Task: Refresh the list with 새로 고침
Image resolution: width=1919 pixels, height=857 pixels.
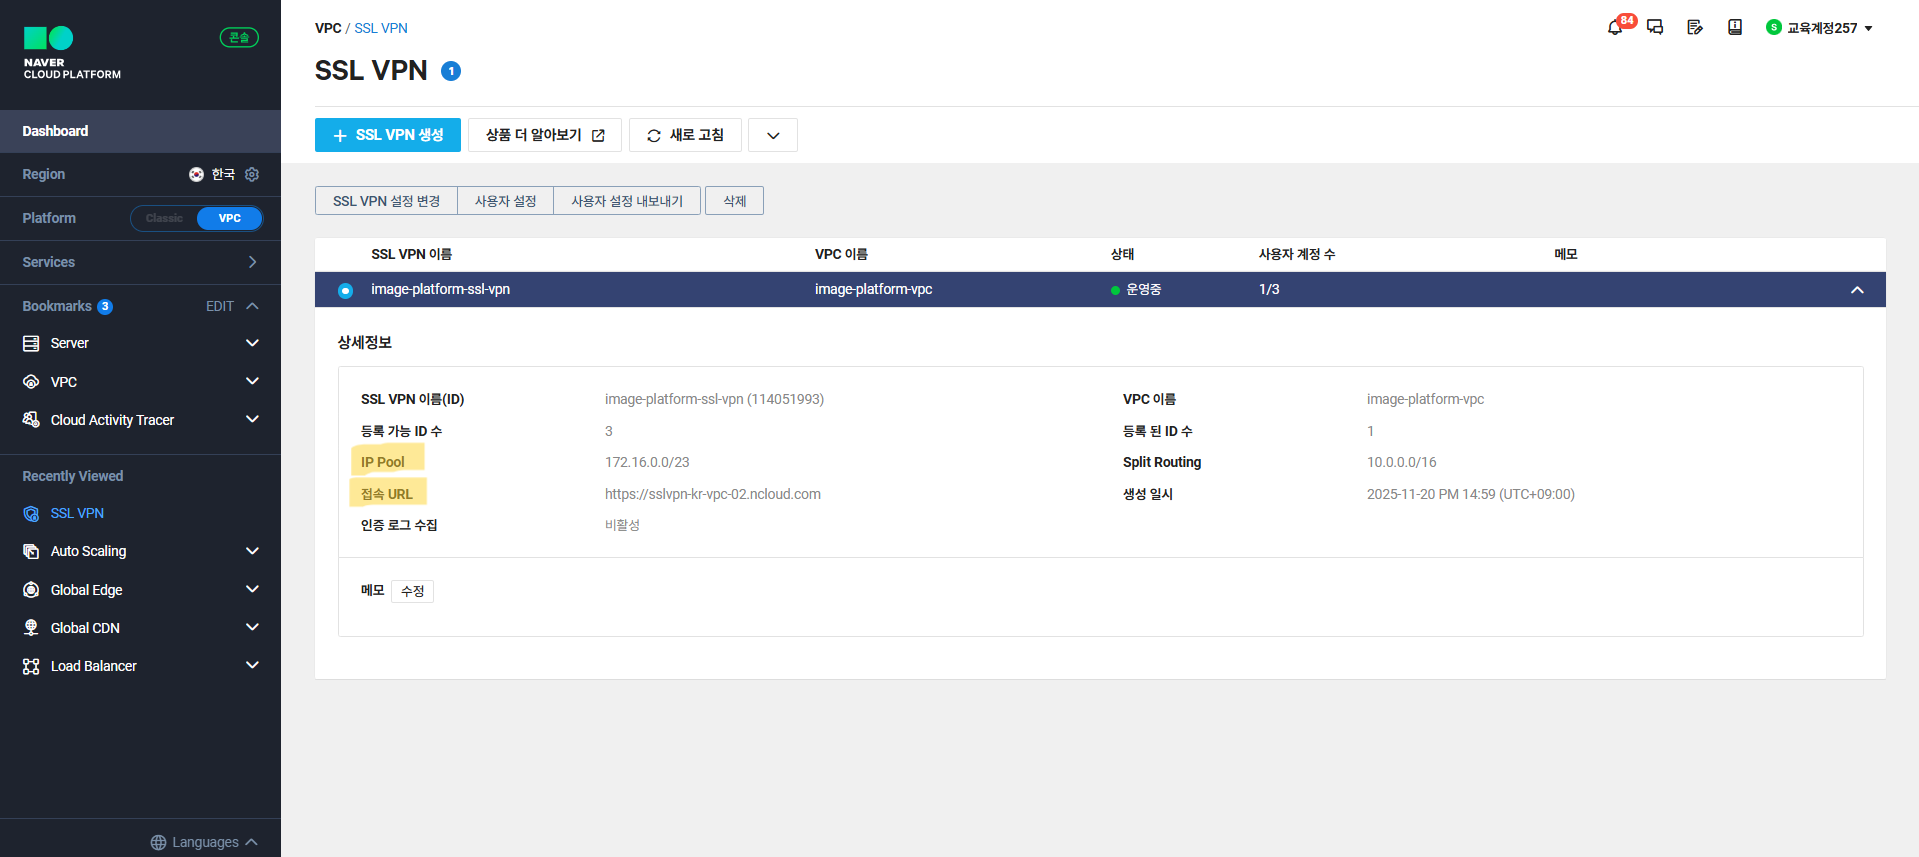Action: [685, 135]
